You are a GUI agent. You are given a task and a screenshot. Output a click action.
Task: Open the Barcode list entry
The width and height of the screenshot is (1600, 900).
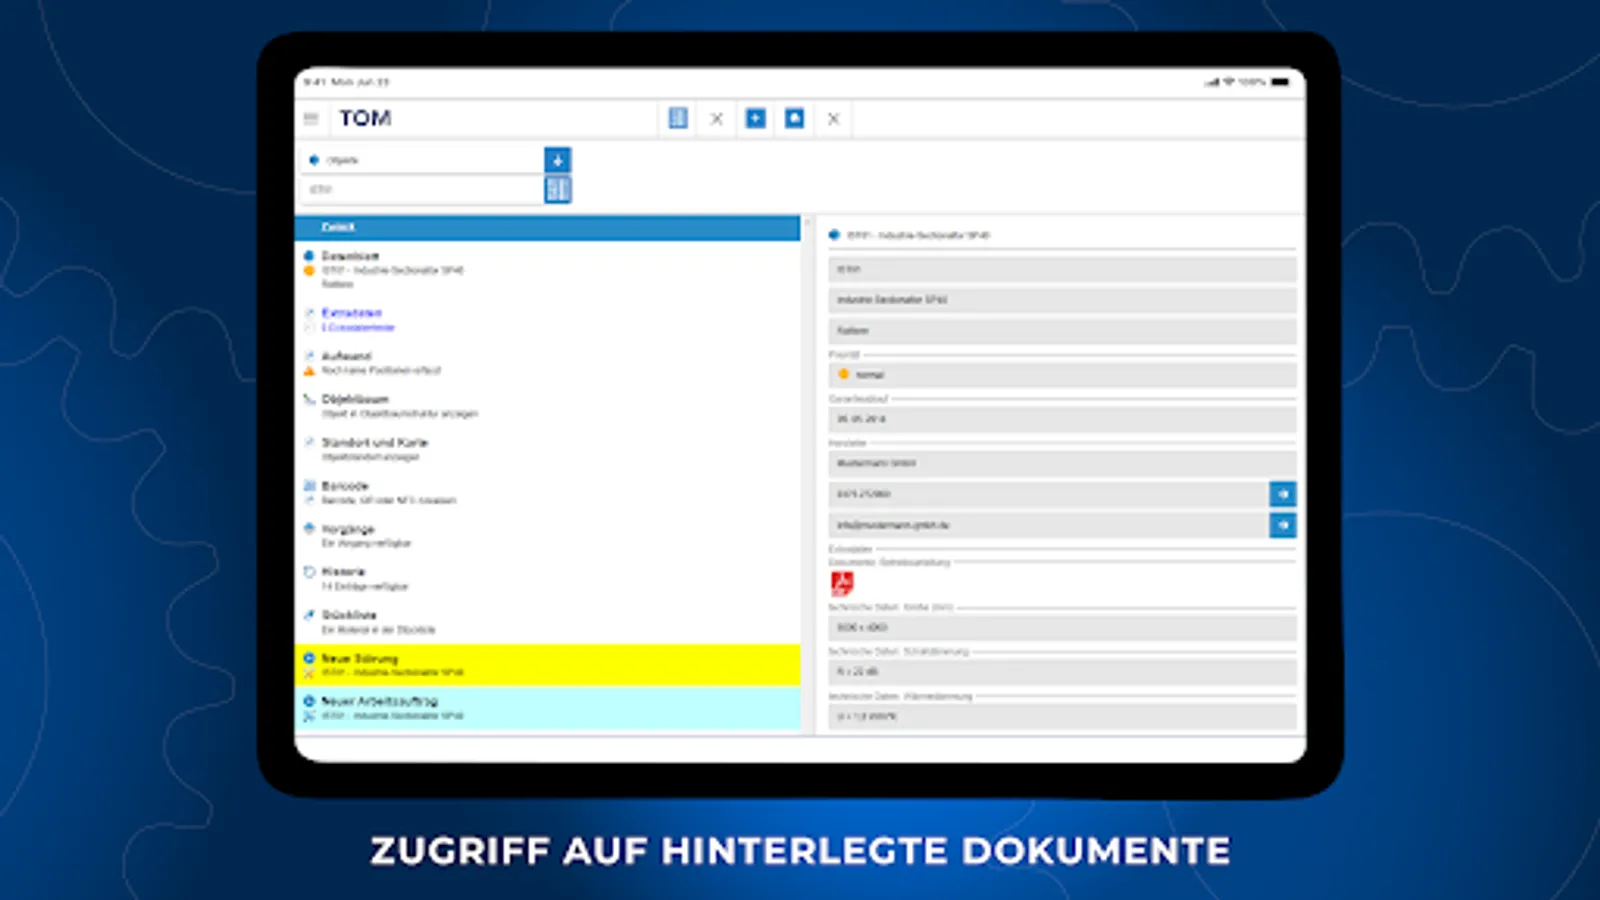548,493
